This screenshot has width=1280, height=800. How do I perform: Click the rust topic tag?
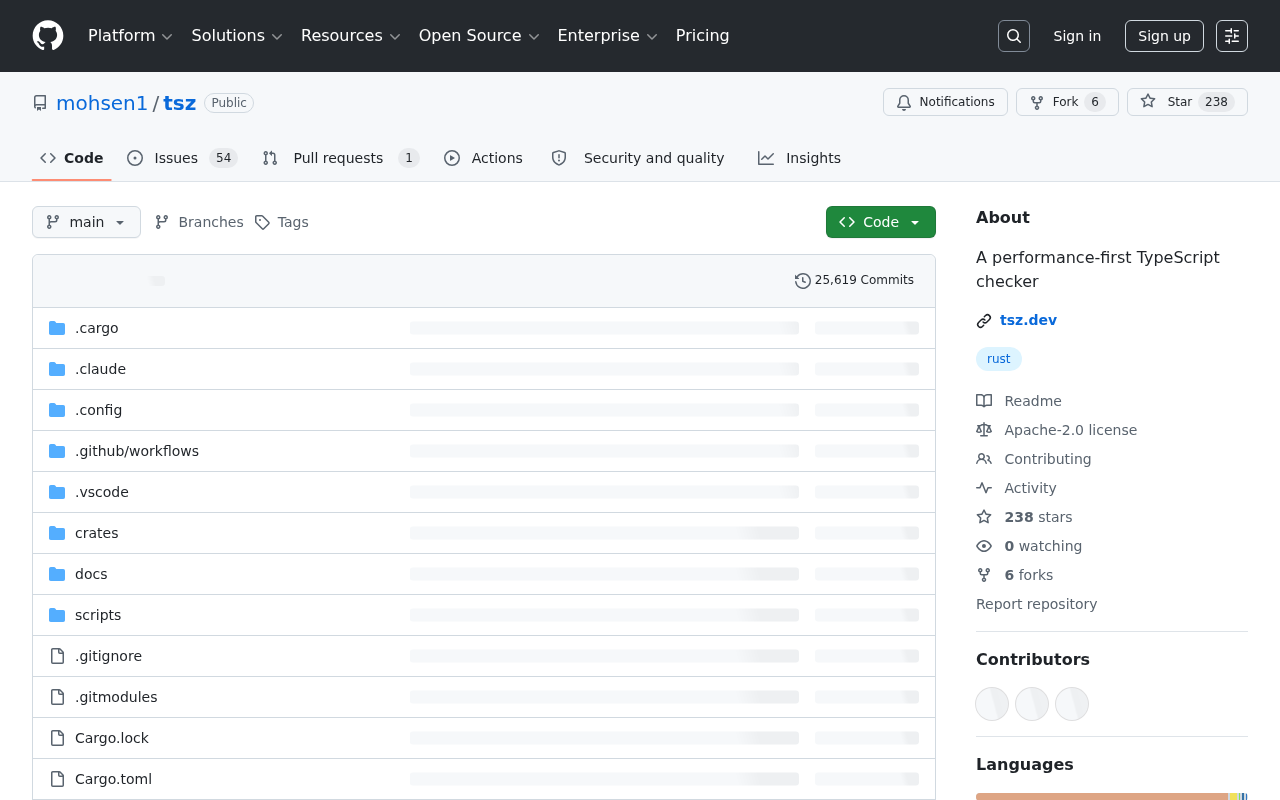(x=999, y=359)
